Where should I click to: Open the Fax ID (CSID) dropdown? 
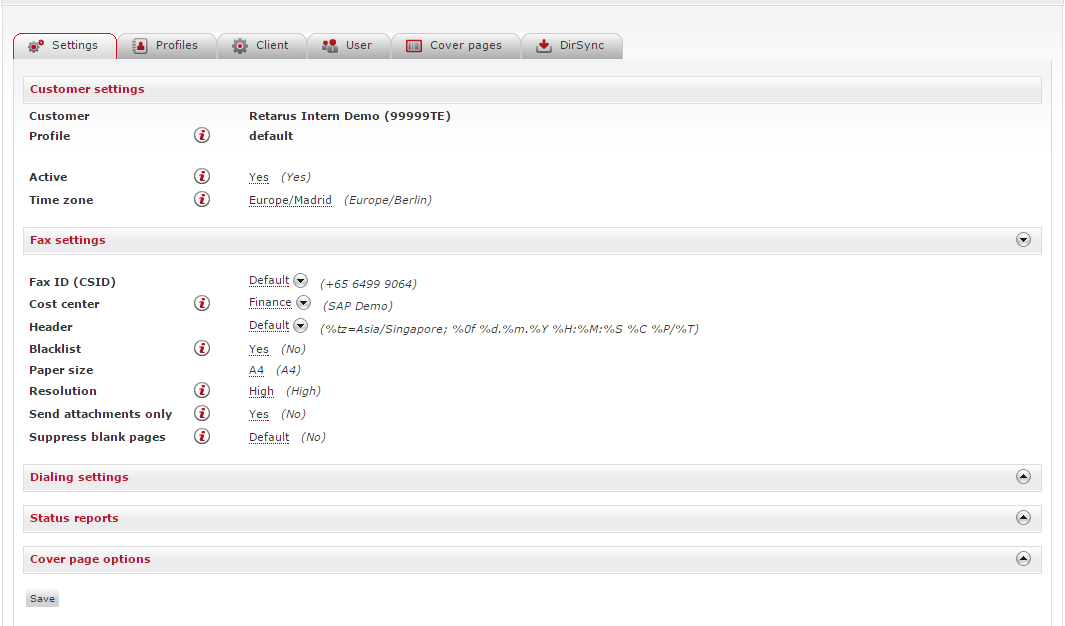[300, 280]
